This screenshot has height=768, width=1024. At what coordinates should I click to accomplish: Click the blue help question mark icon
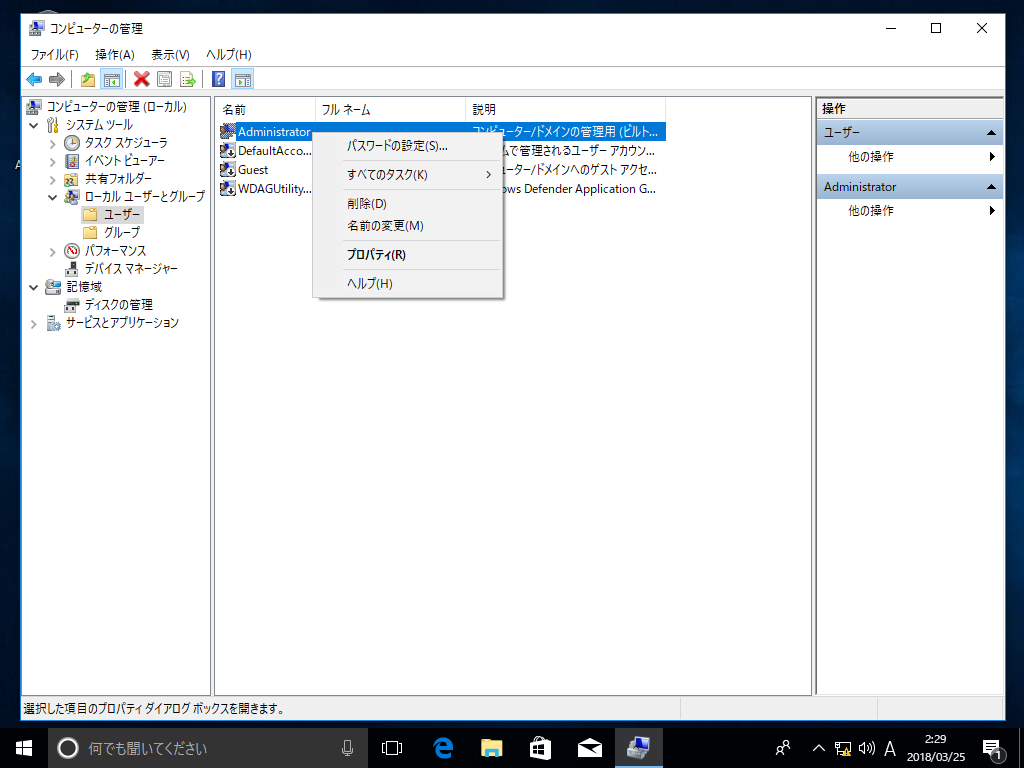tap(218, 79)
